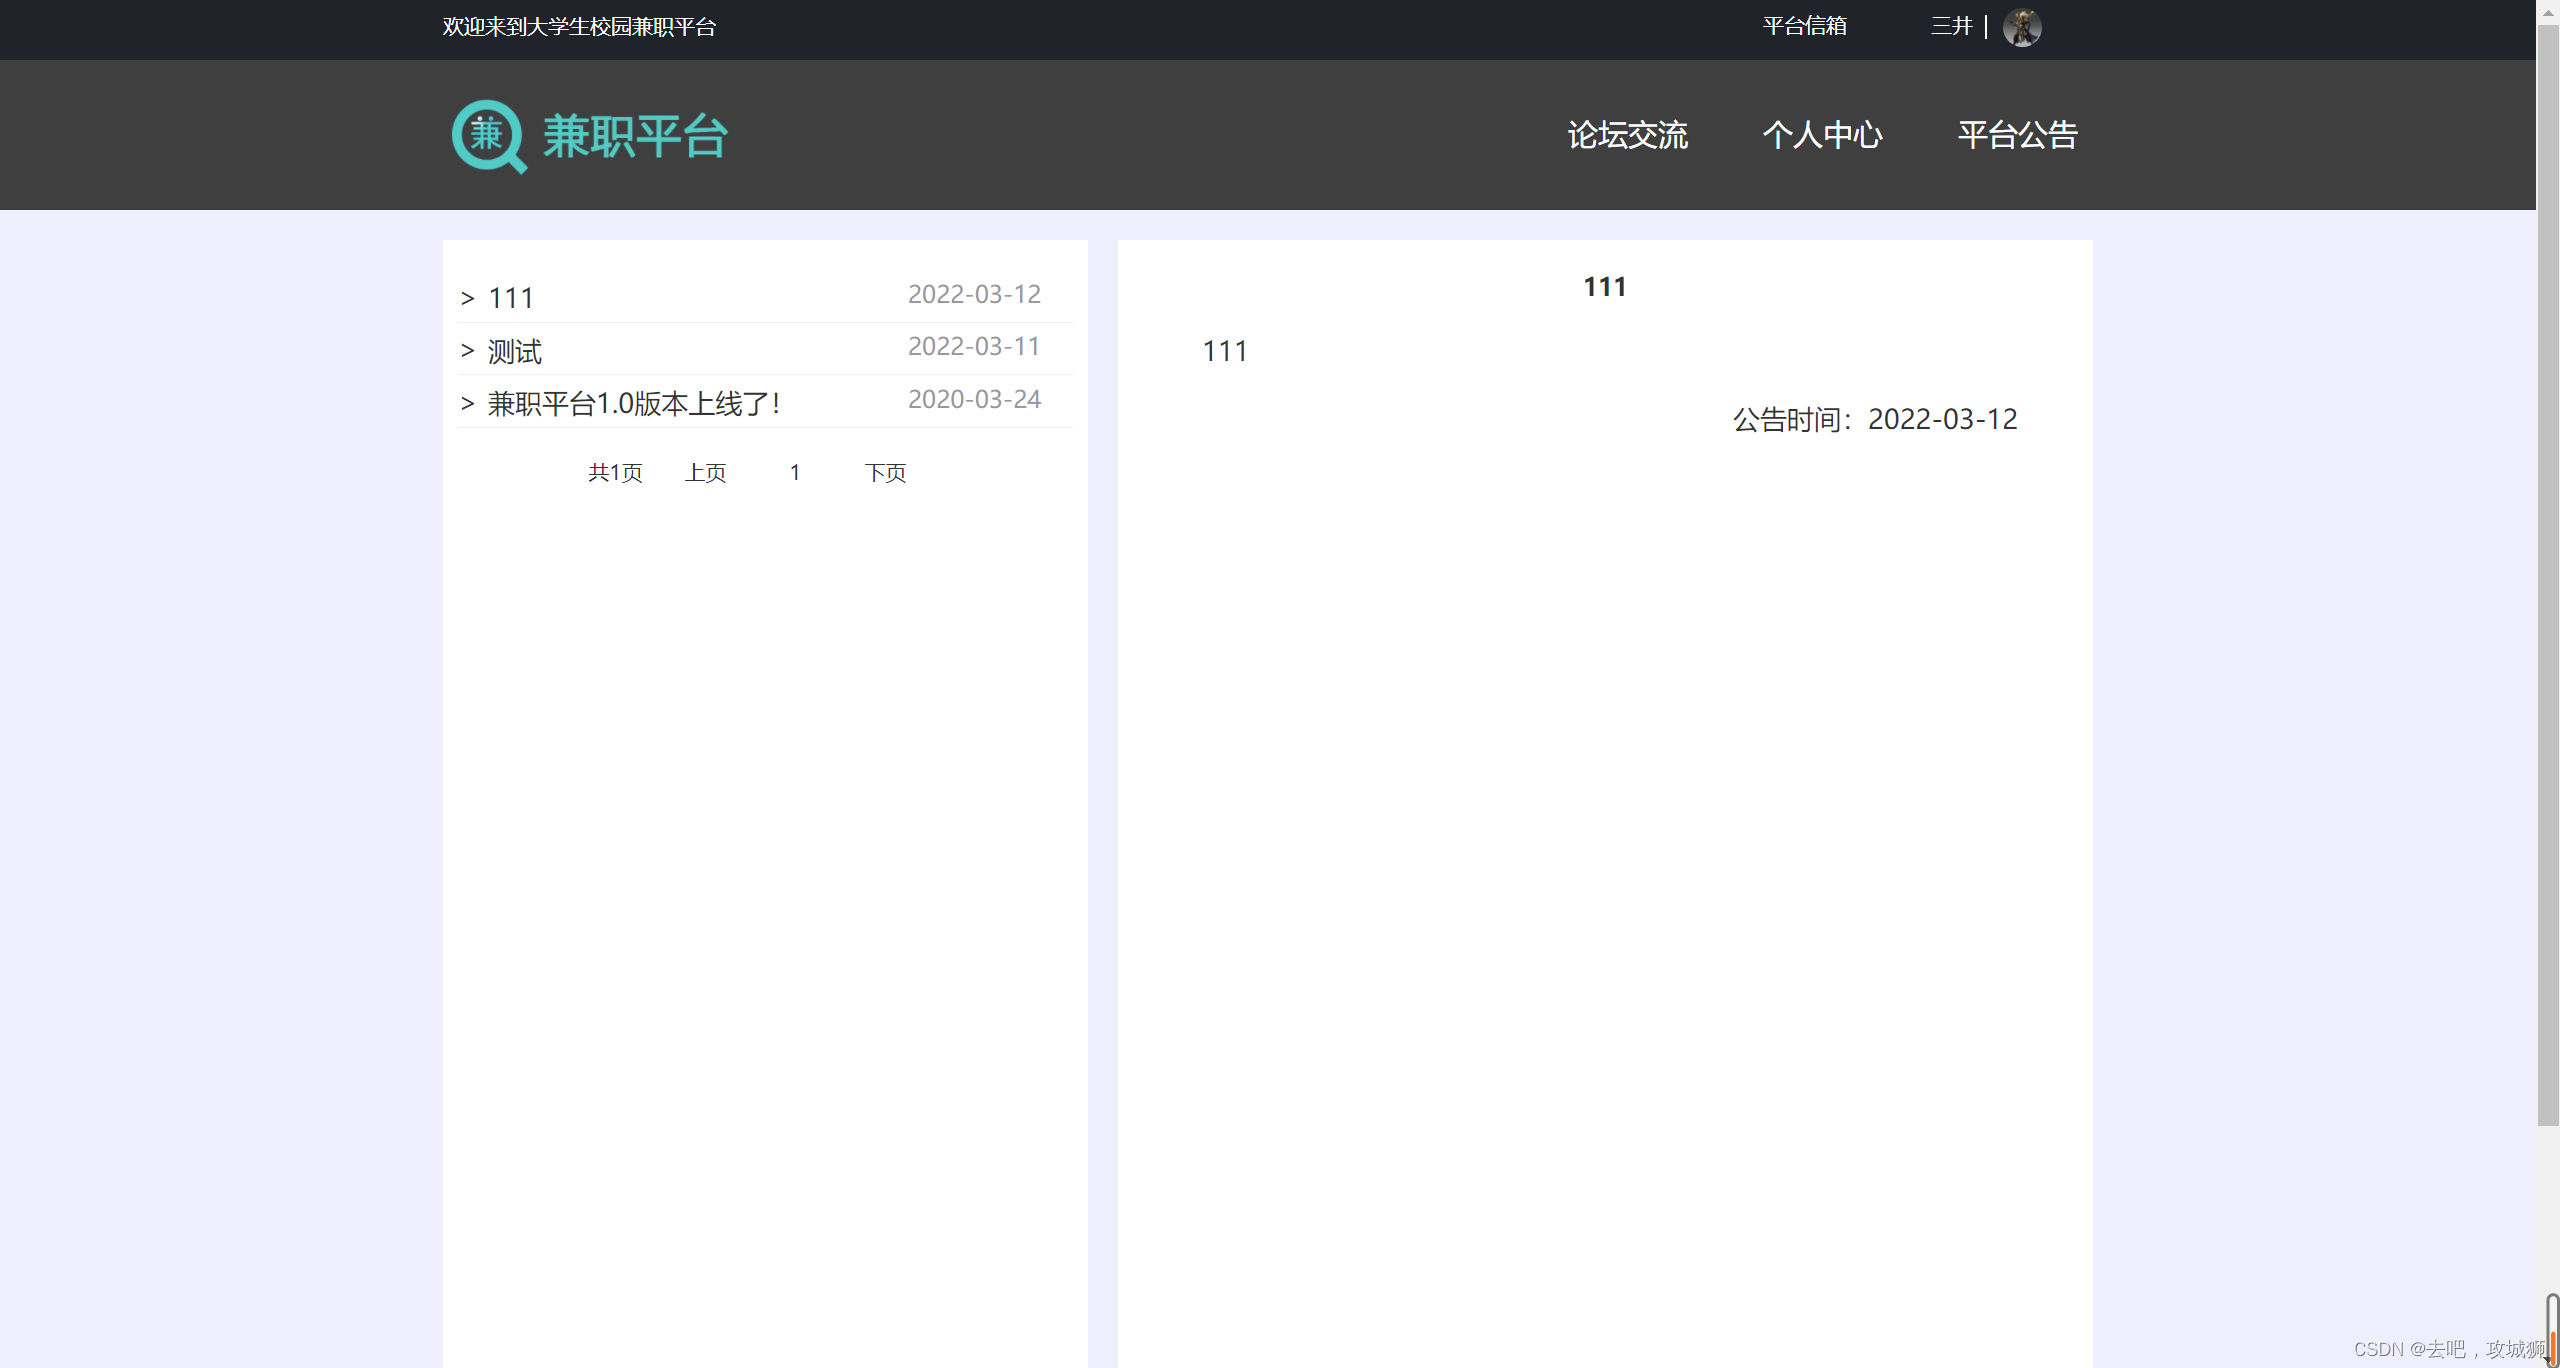The image size is (2560, 1368).
Task: Click the 共1页 page count
Action: (615, 473)
